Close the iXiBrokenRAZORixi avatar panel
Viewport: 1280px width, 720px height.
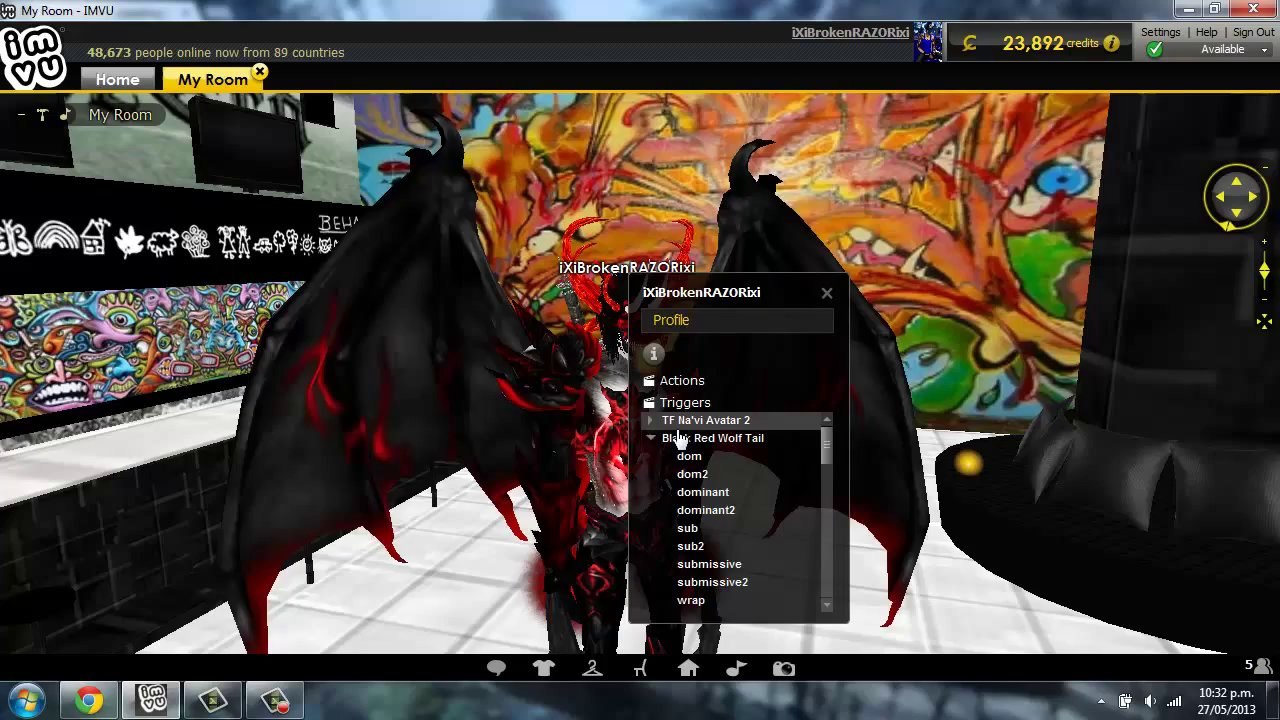coord(827,293)
